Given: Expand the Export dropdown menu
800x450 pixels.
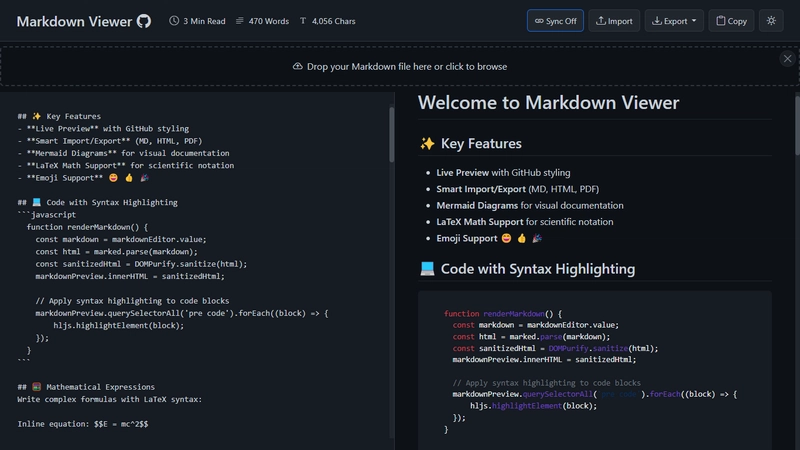Looking at the screenshot, I should [674, 21].
